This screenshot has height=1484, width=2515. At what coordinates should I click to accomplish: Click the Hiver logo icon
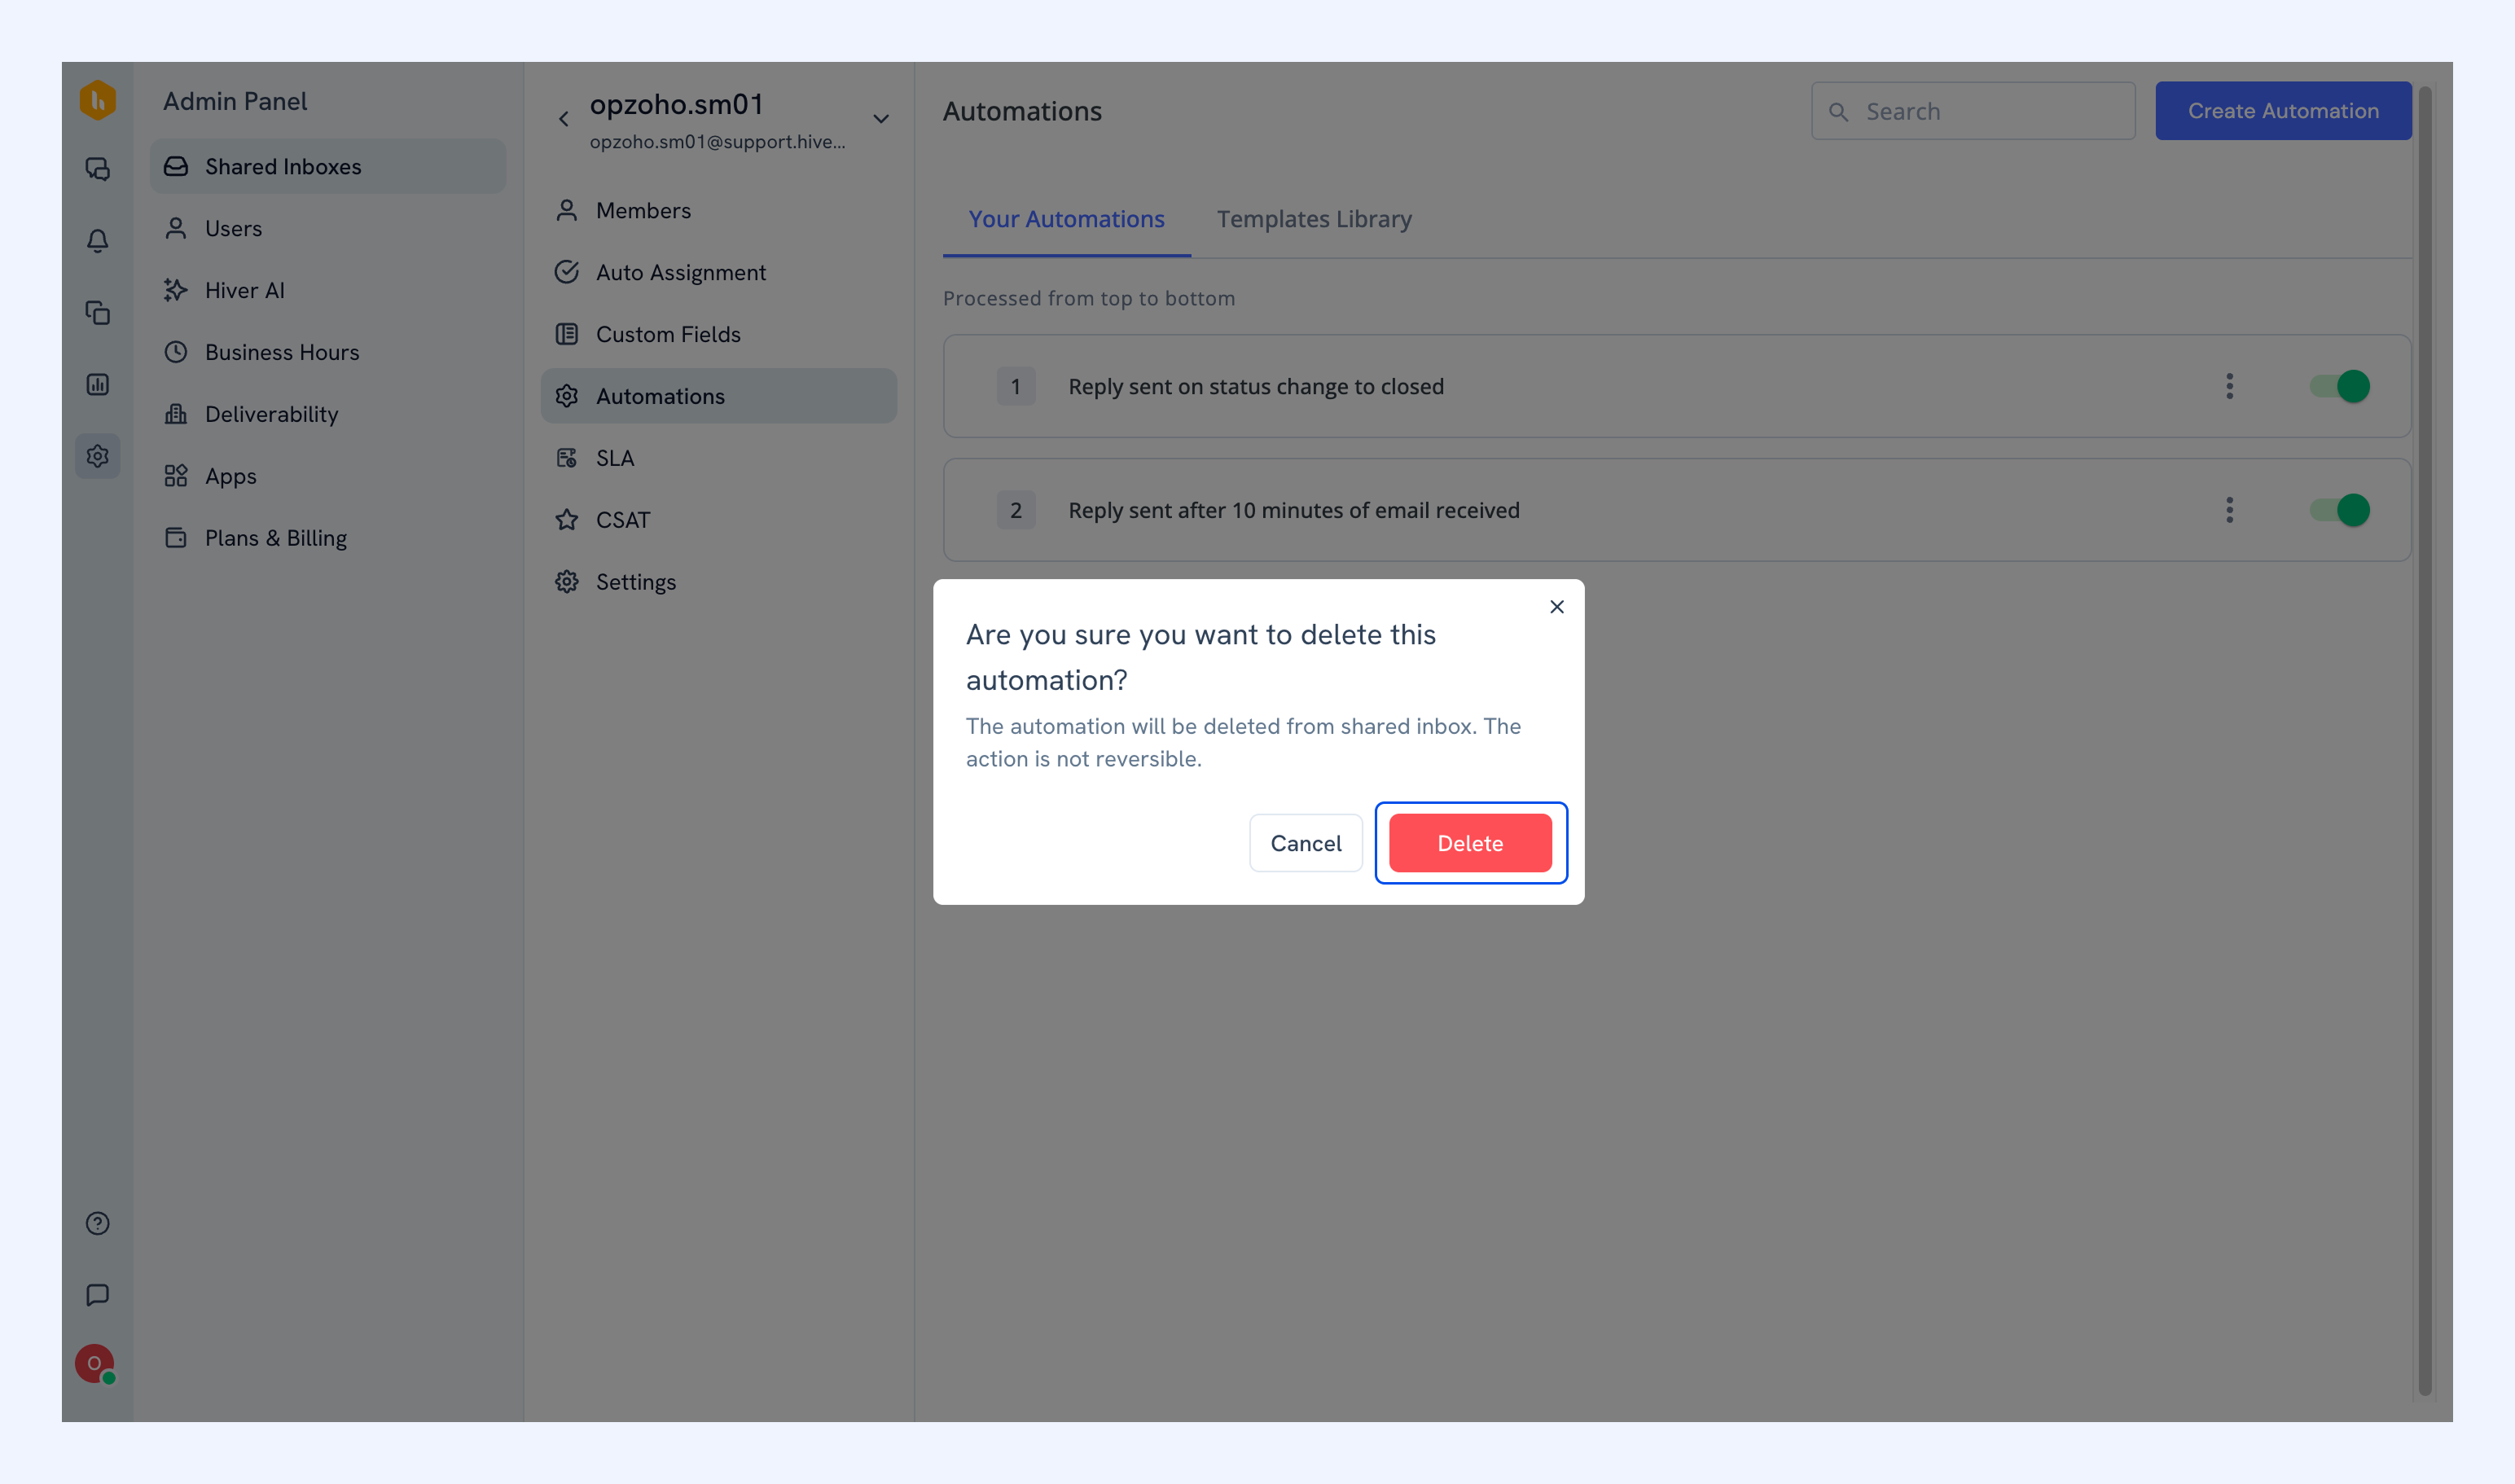click(x=97, y=100)
